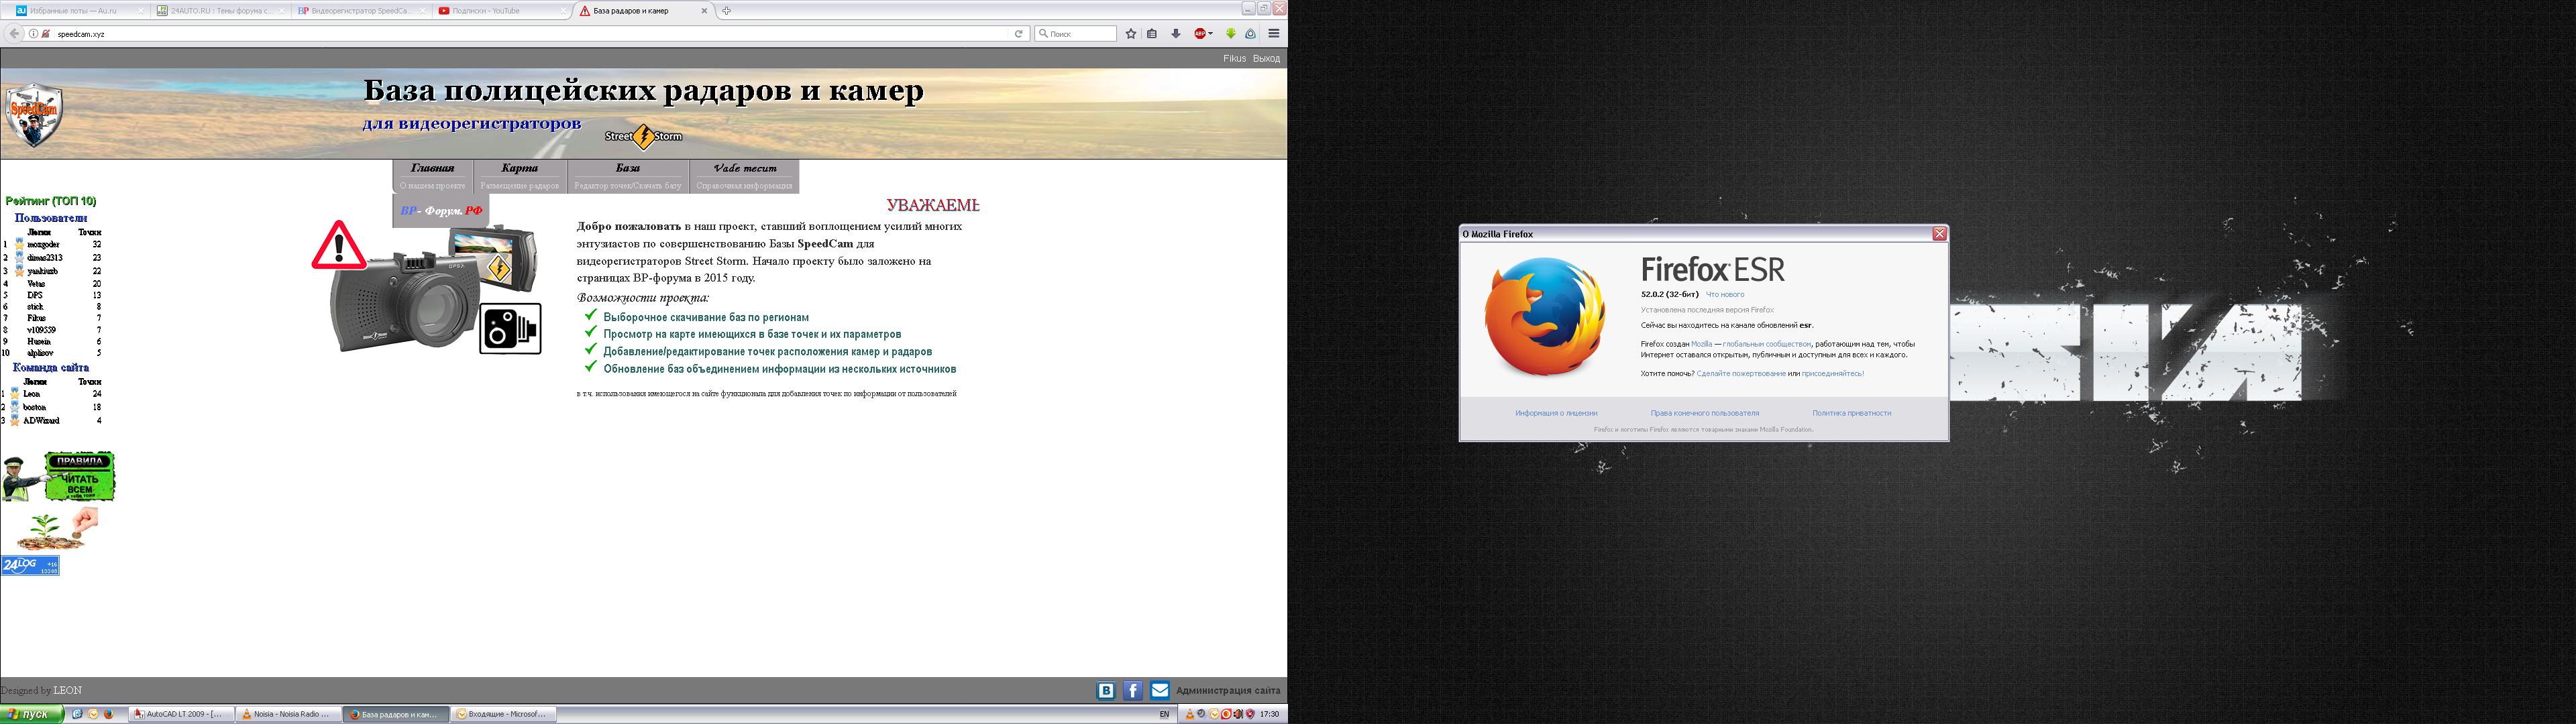Expand the Adblock Plus dropdown arrow
The image size is (2576, 724).
pyautogui.click(x=1211, y=33)
